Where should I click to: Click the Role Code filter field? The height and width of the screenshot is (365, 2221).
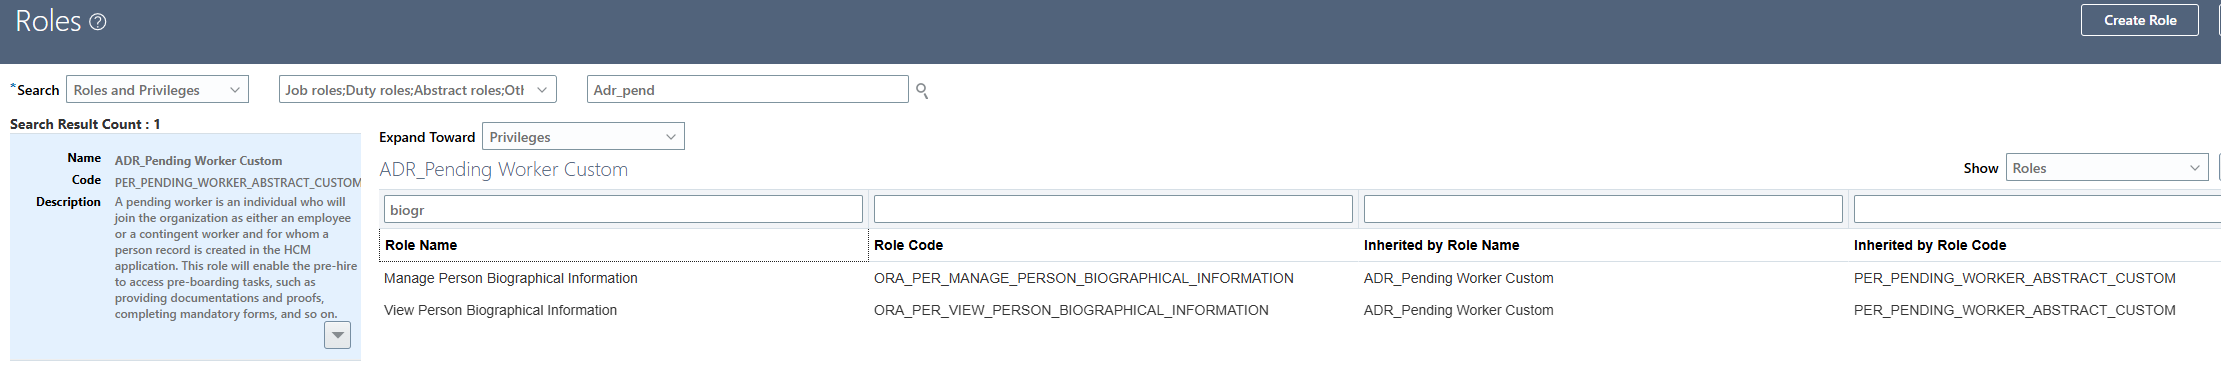coord(1113,210)
